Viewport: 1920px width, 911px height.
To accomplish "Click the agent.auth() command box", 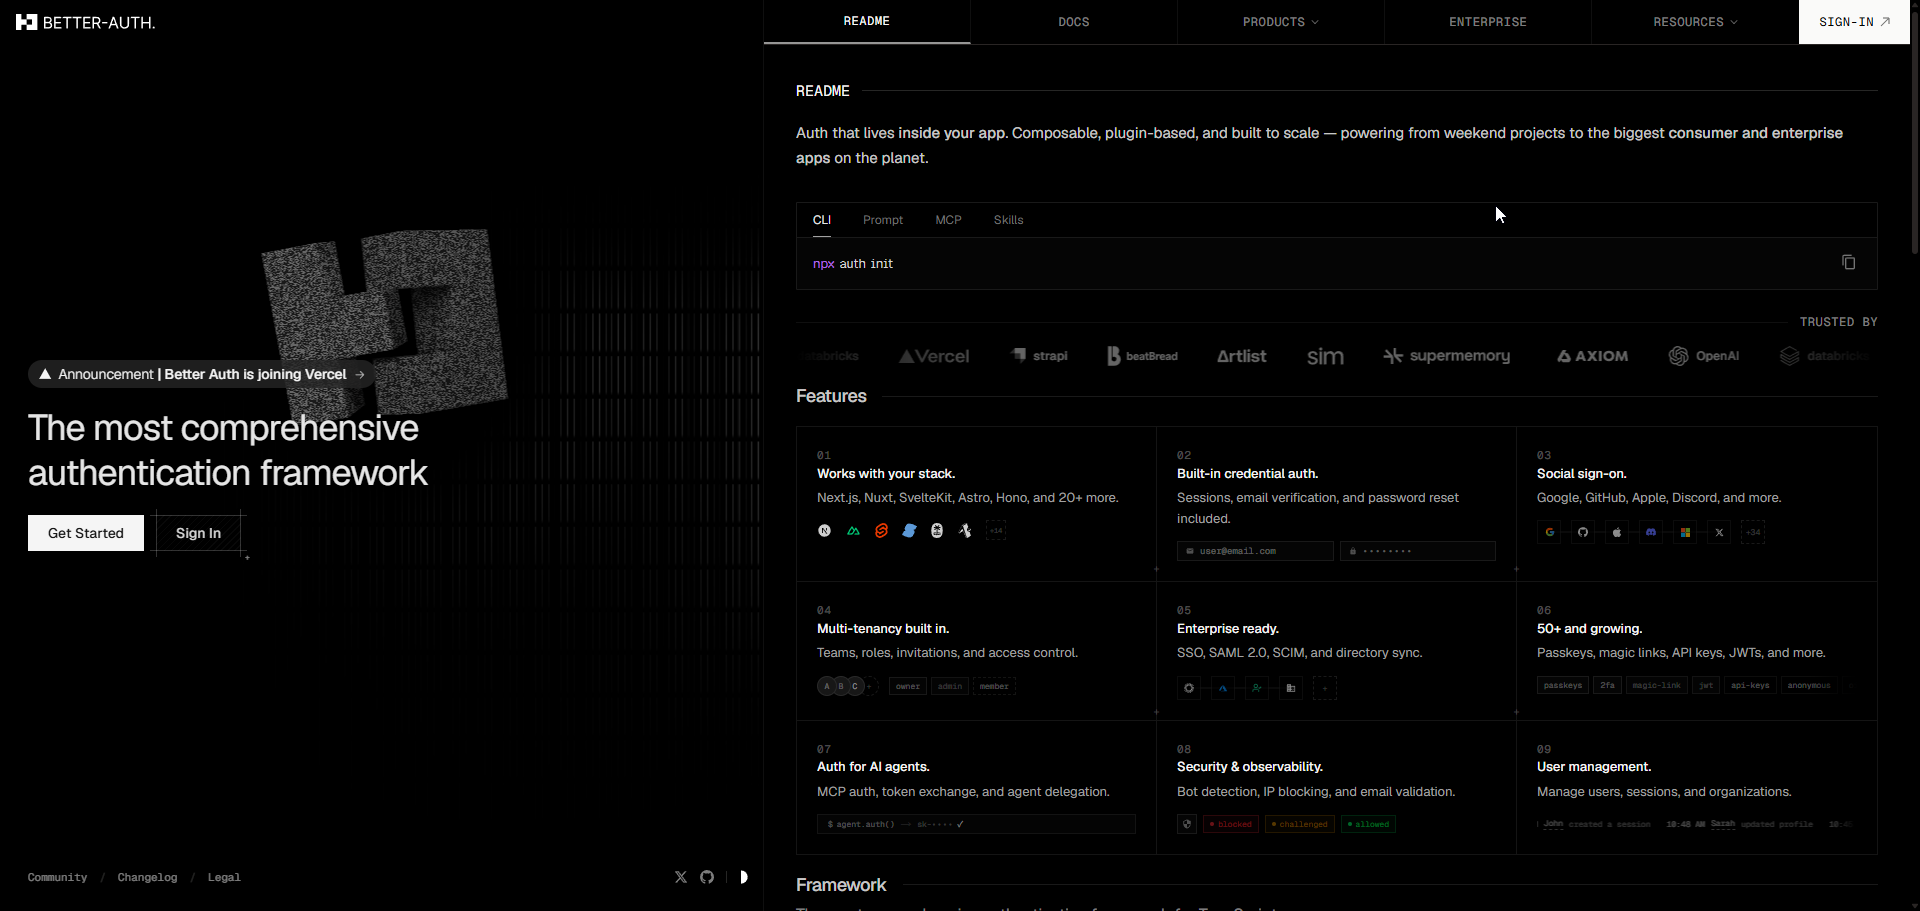I will [976, 824].
